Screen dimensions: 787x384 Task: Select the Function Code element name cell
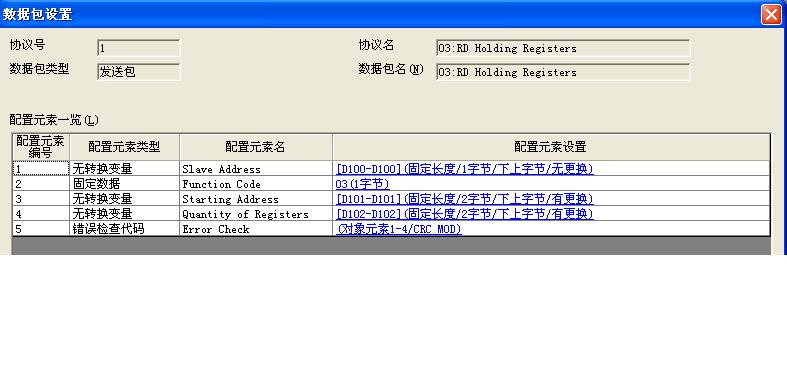click(x=255, y=184)
